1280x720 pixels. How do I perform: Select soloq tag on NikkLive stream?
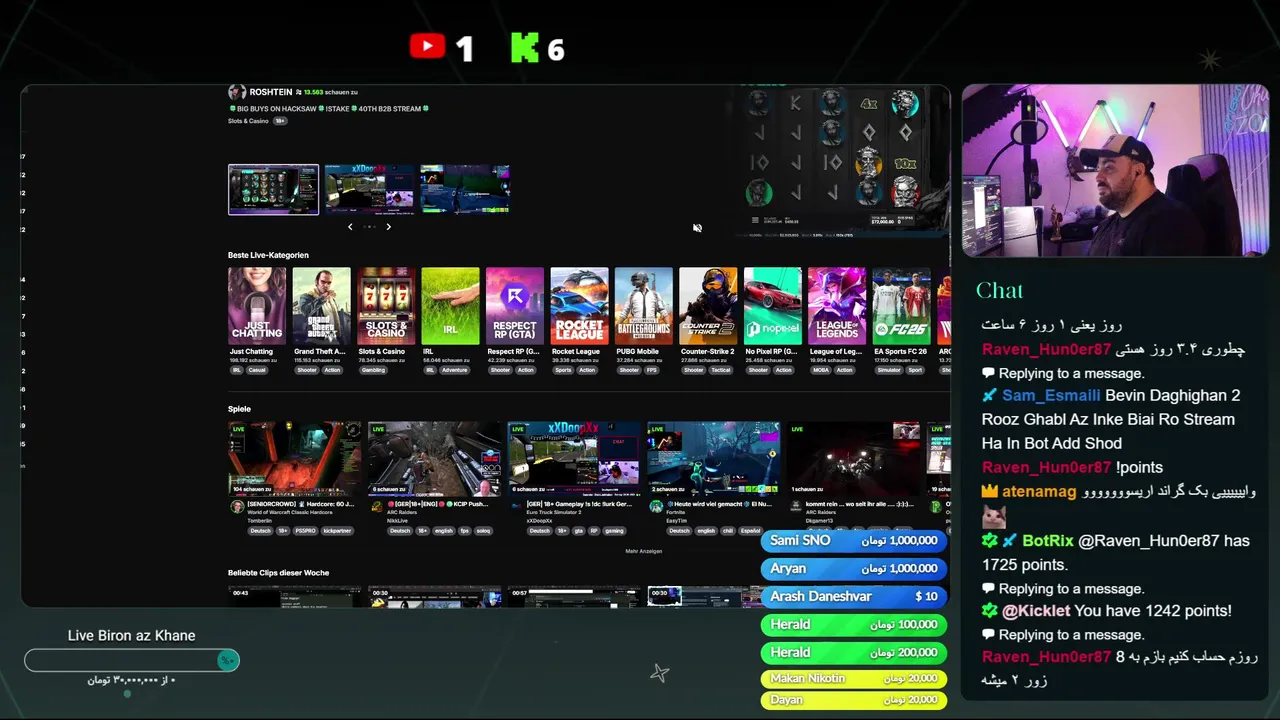tap(483, 531)
